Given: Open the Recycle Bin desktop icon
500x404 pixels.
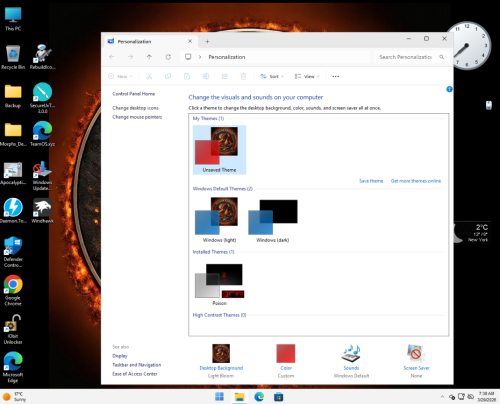Looking at the screenshot, I should (x=13, y=57).
